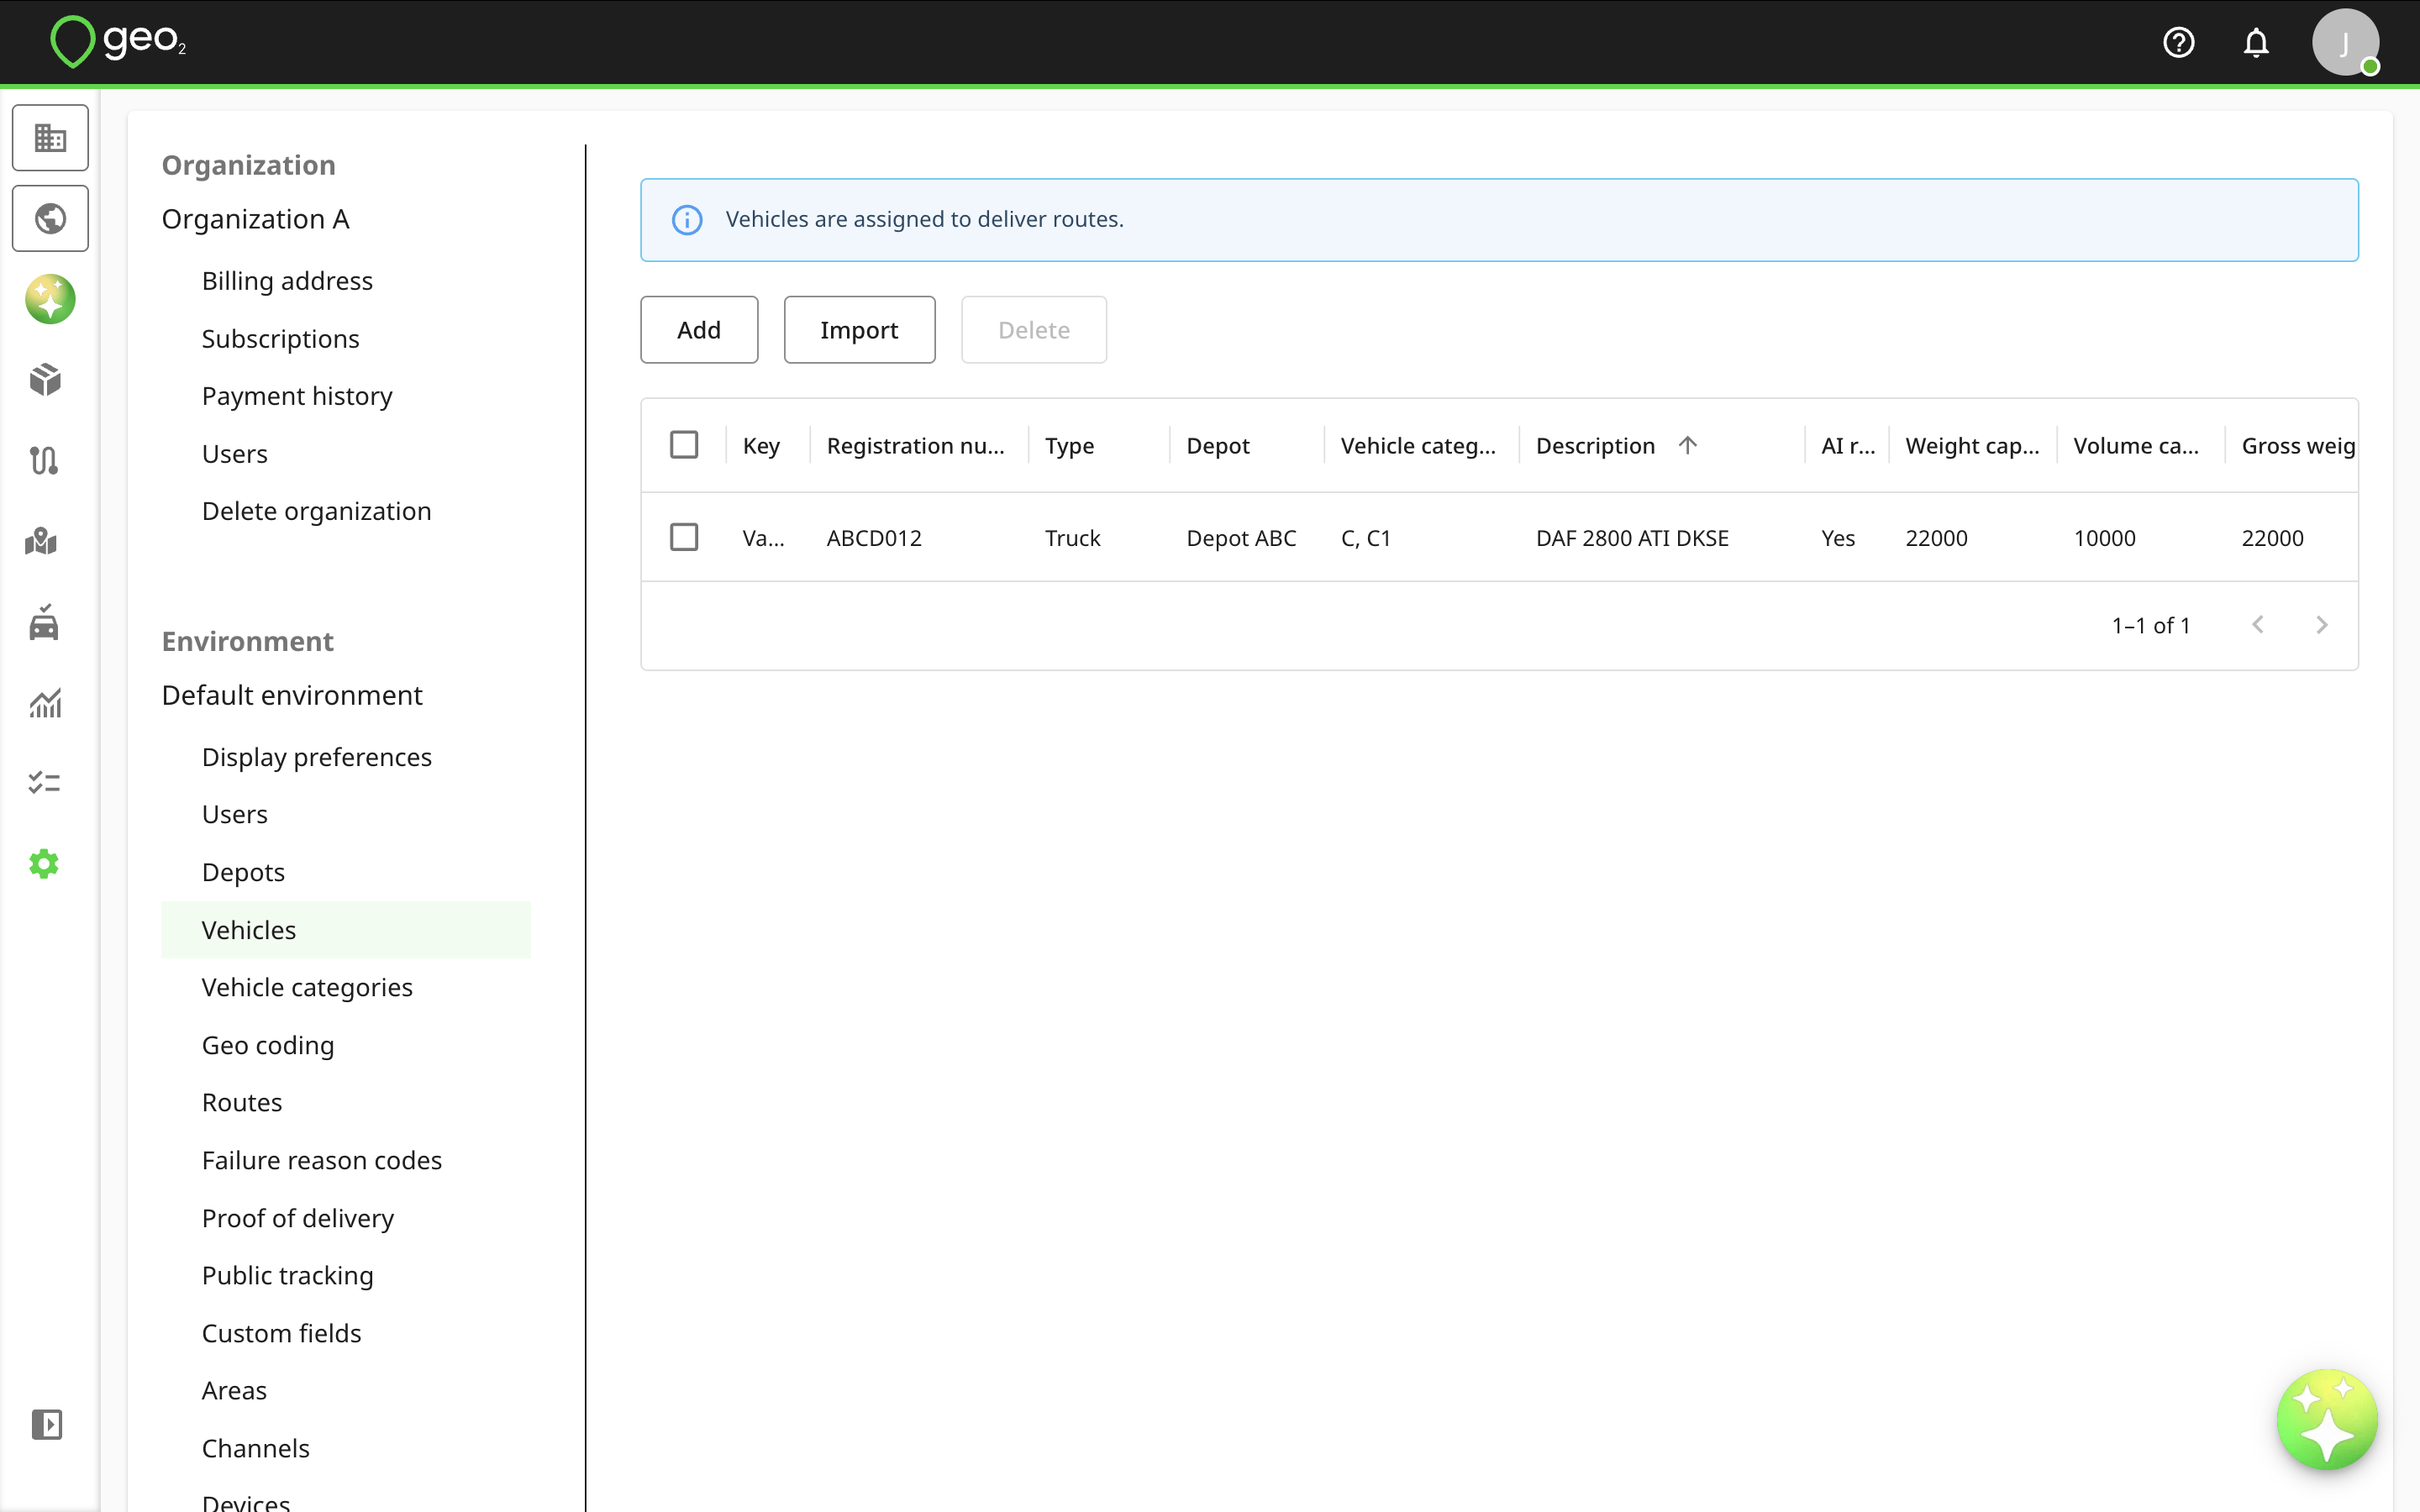This screenshot has height=1512, width=2420.
Task: Open Delete organization page
Action: click(316, 511)
